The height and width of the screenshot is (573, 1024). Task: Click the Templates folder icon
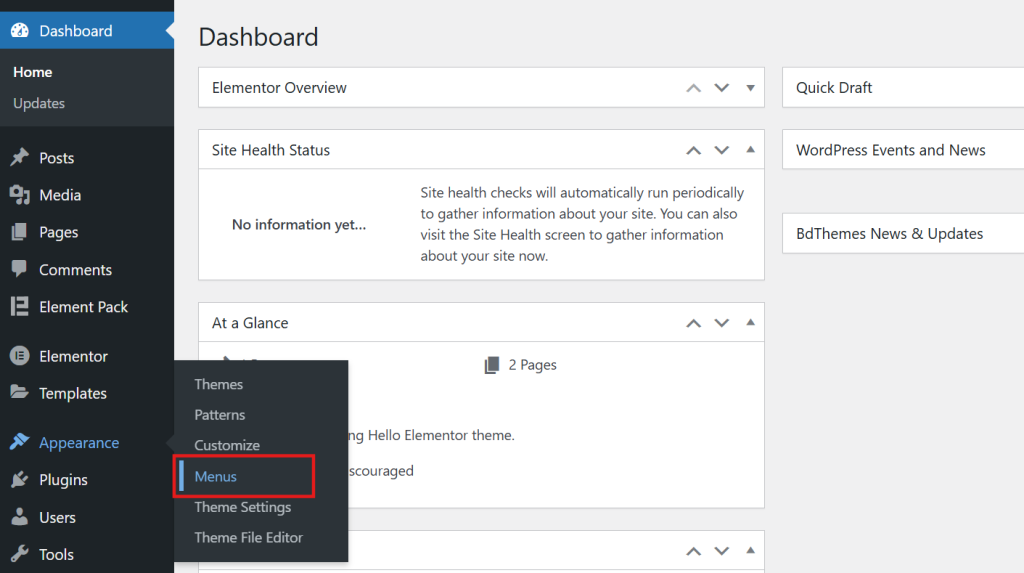coord(19,393)
